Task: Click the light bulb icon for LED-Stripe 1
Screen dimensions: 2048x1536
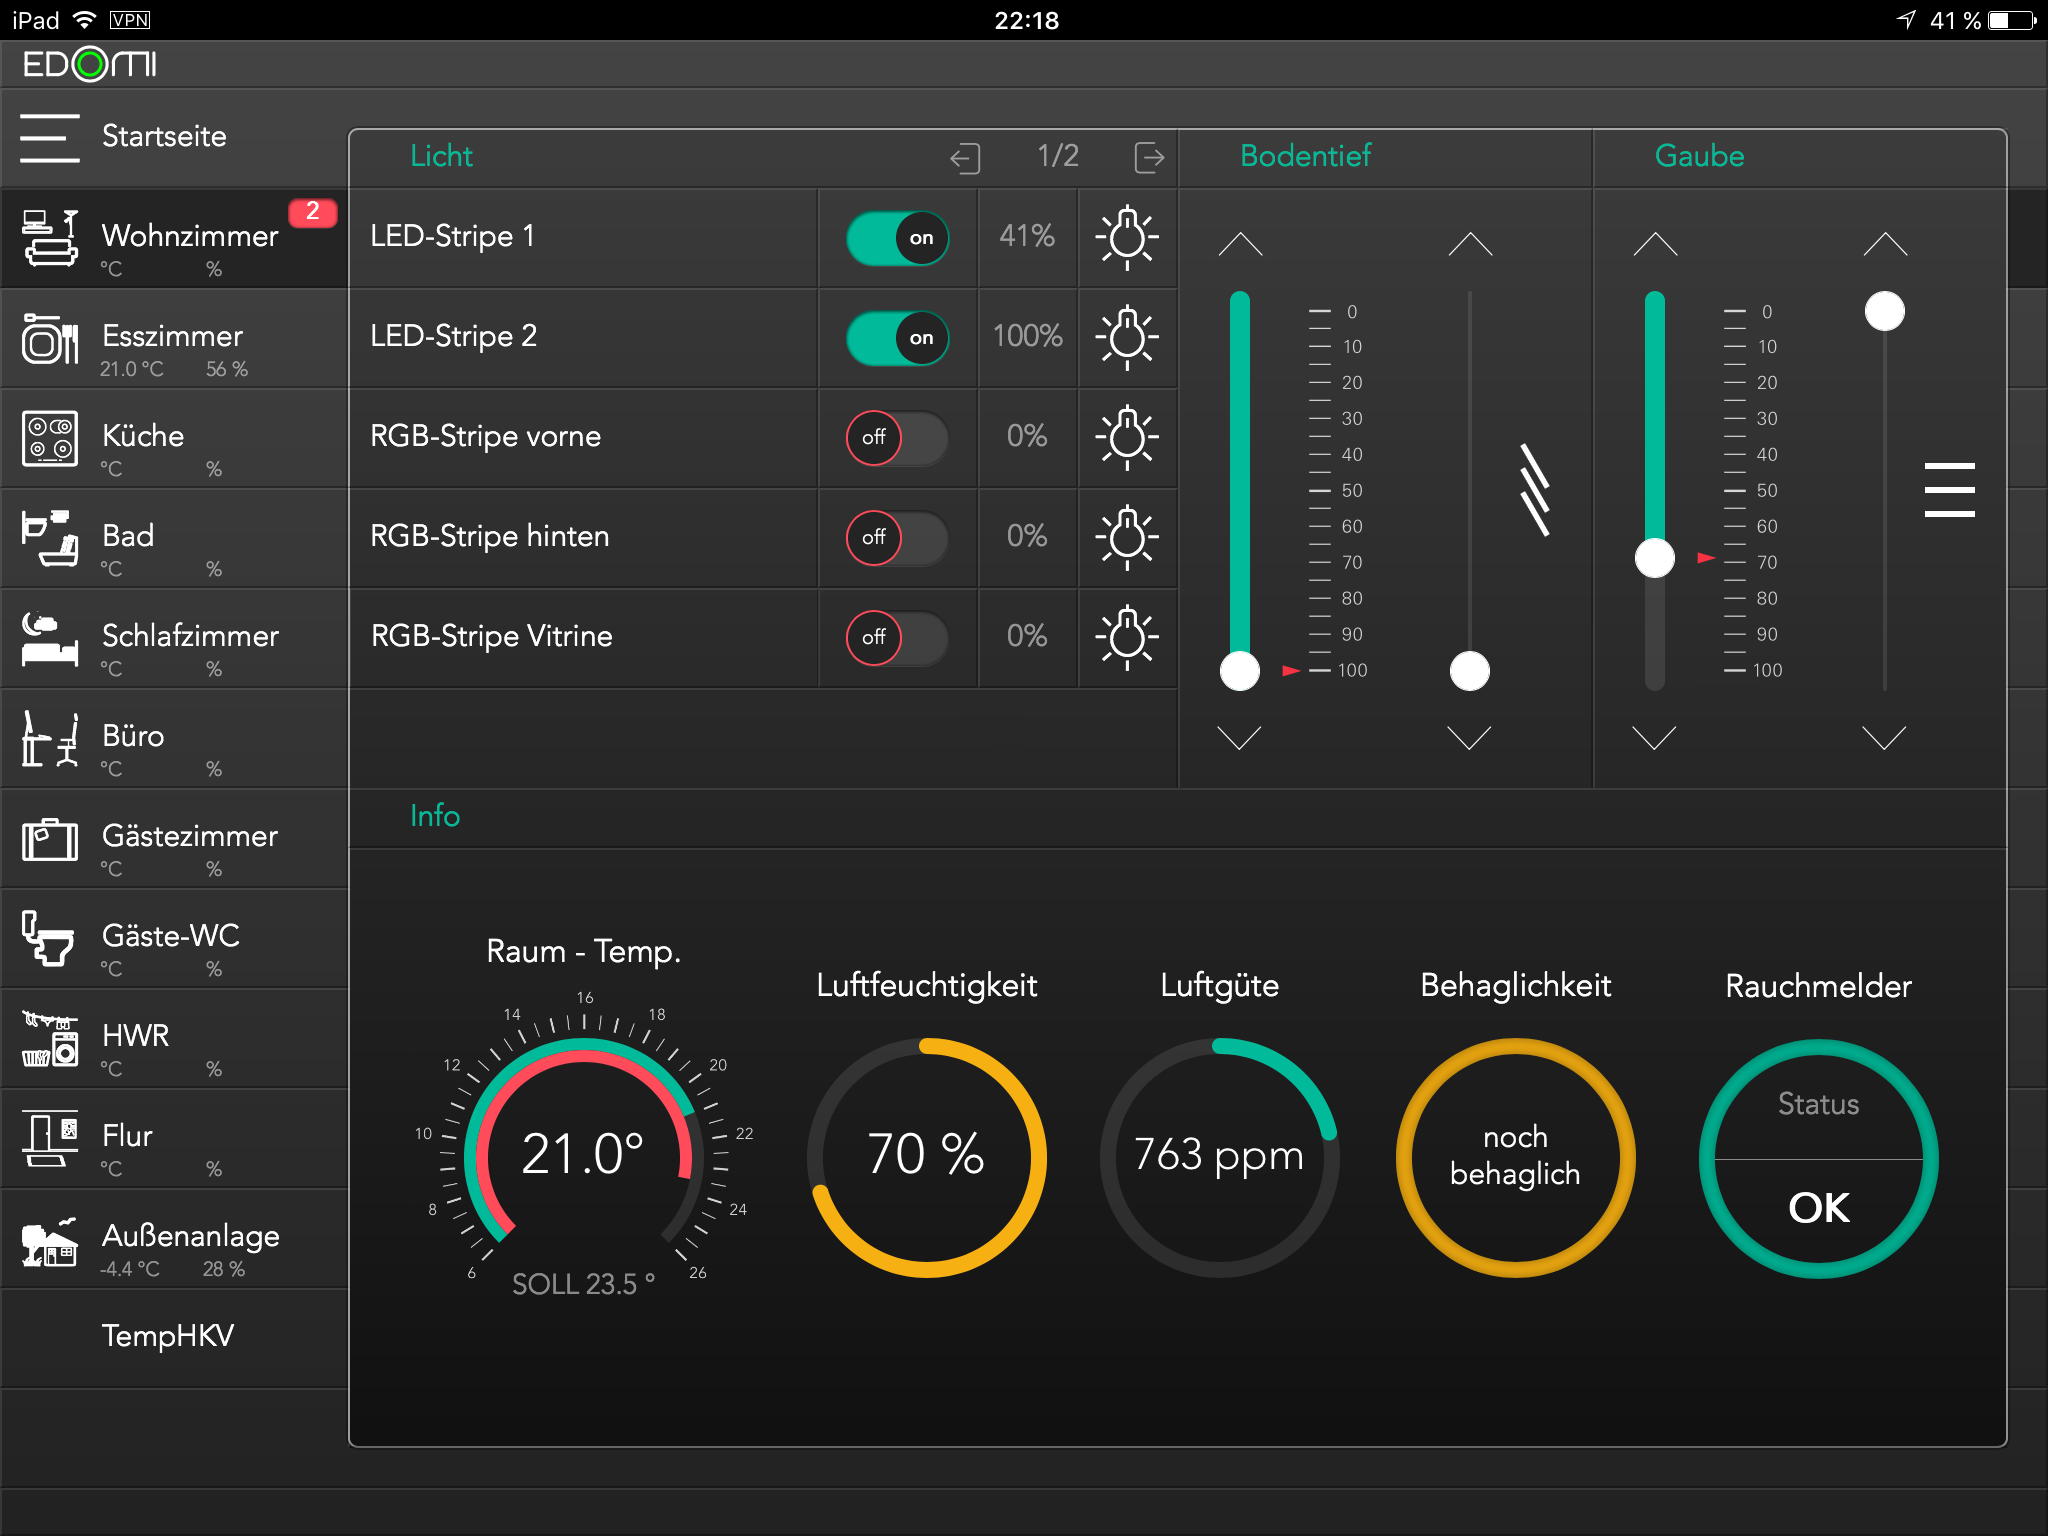Action: tap(1127, 238)
